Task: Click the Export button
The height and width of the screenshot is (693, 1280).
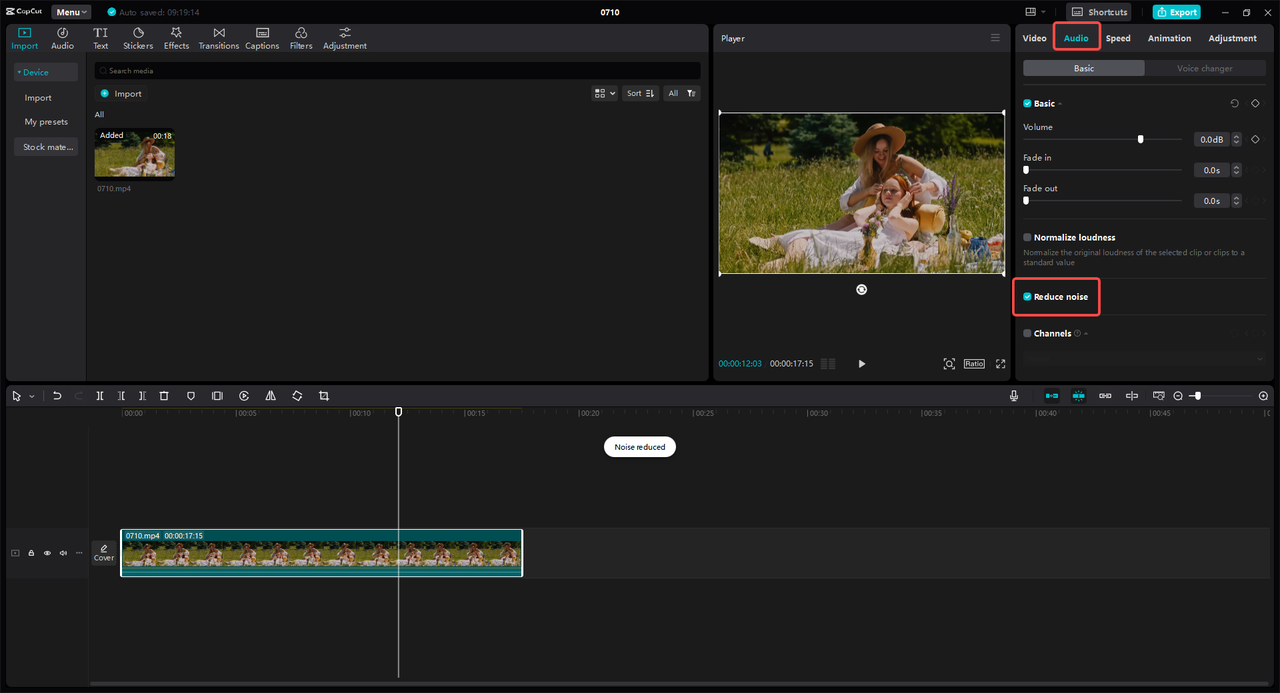Action: (1176, 12)
